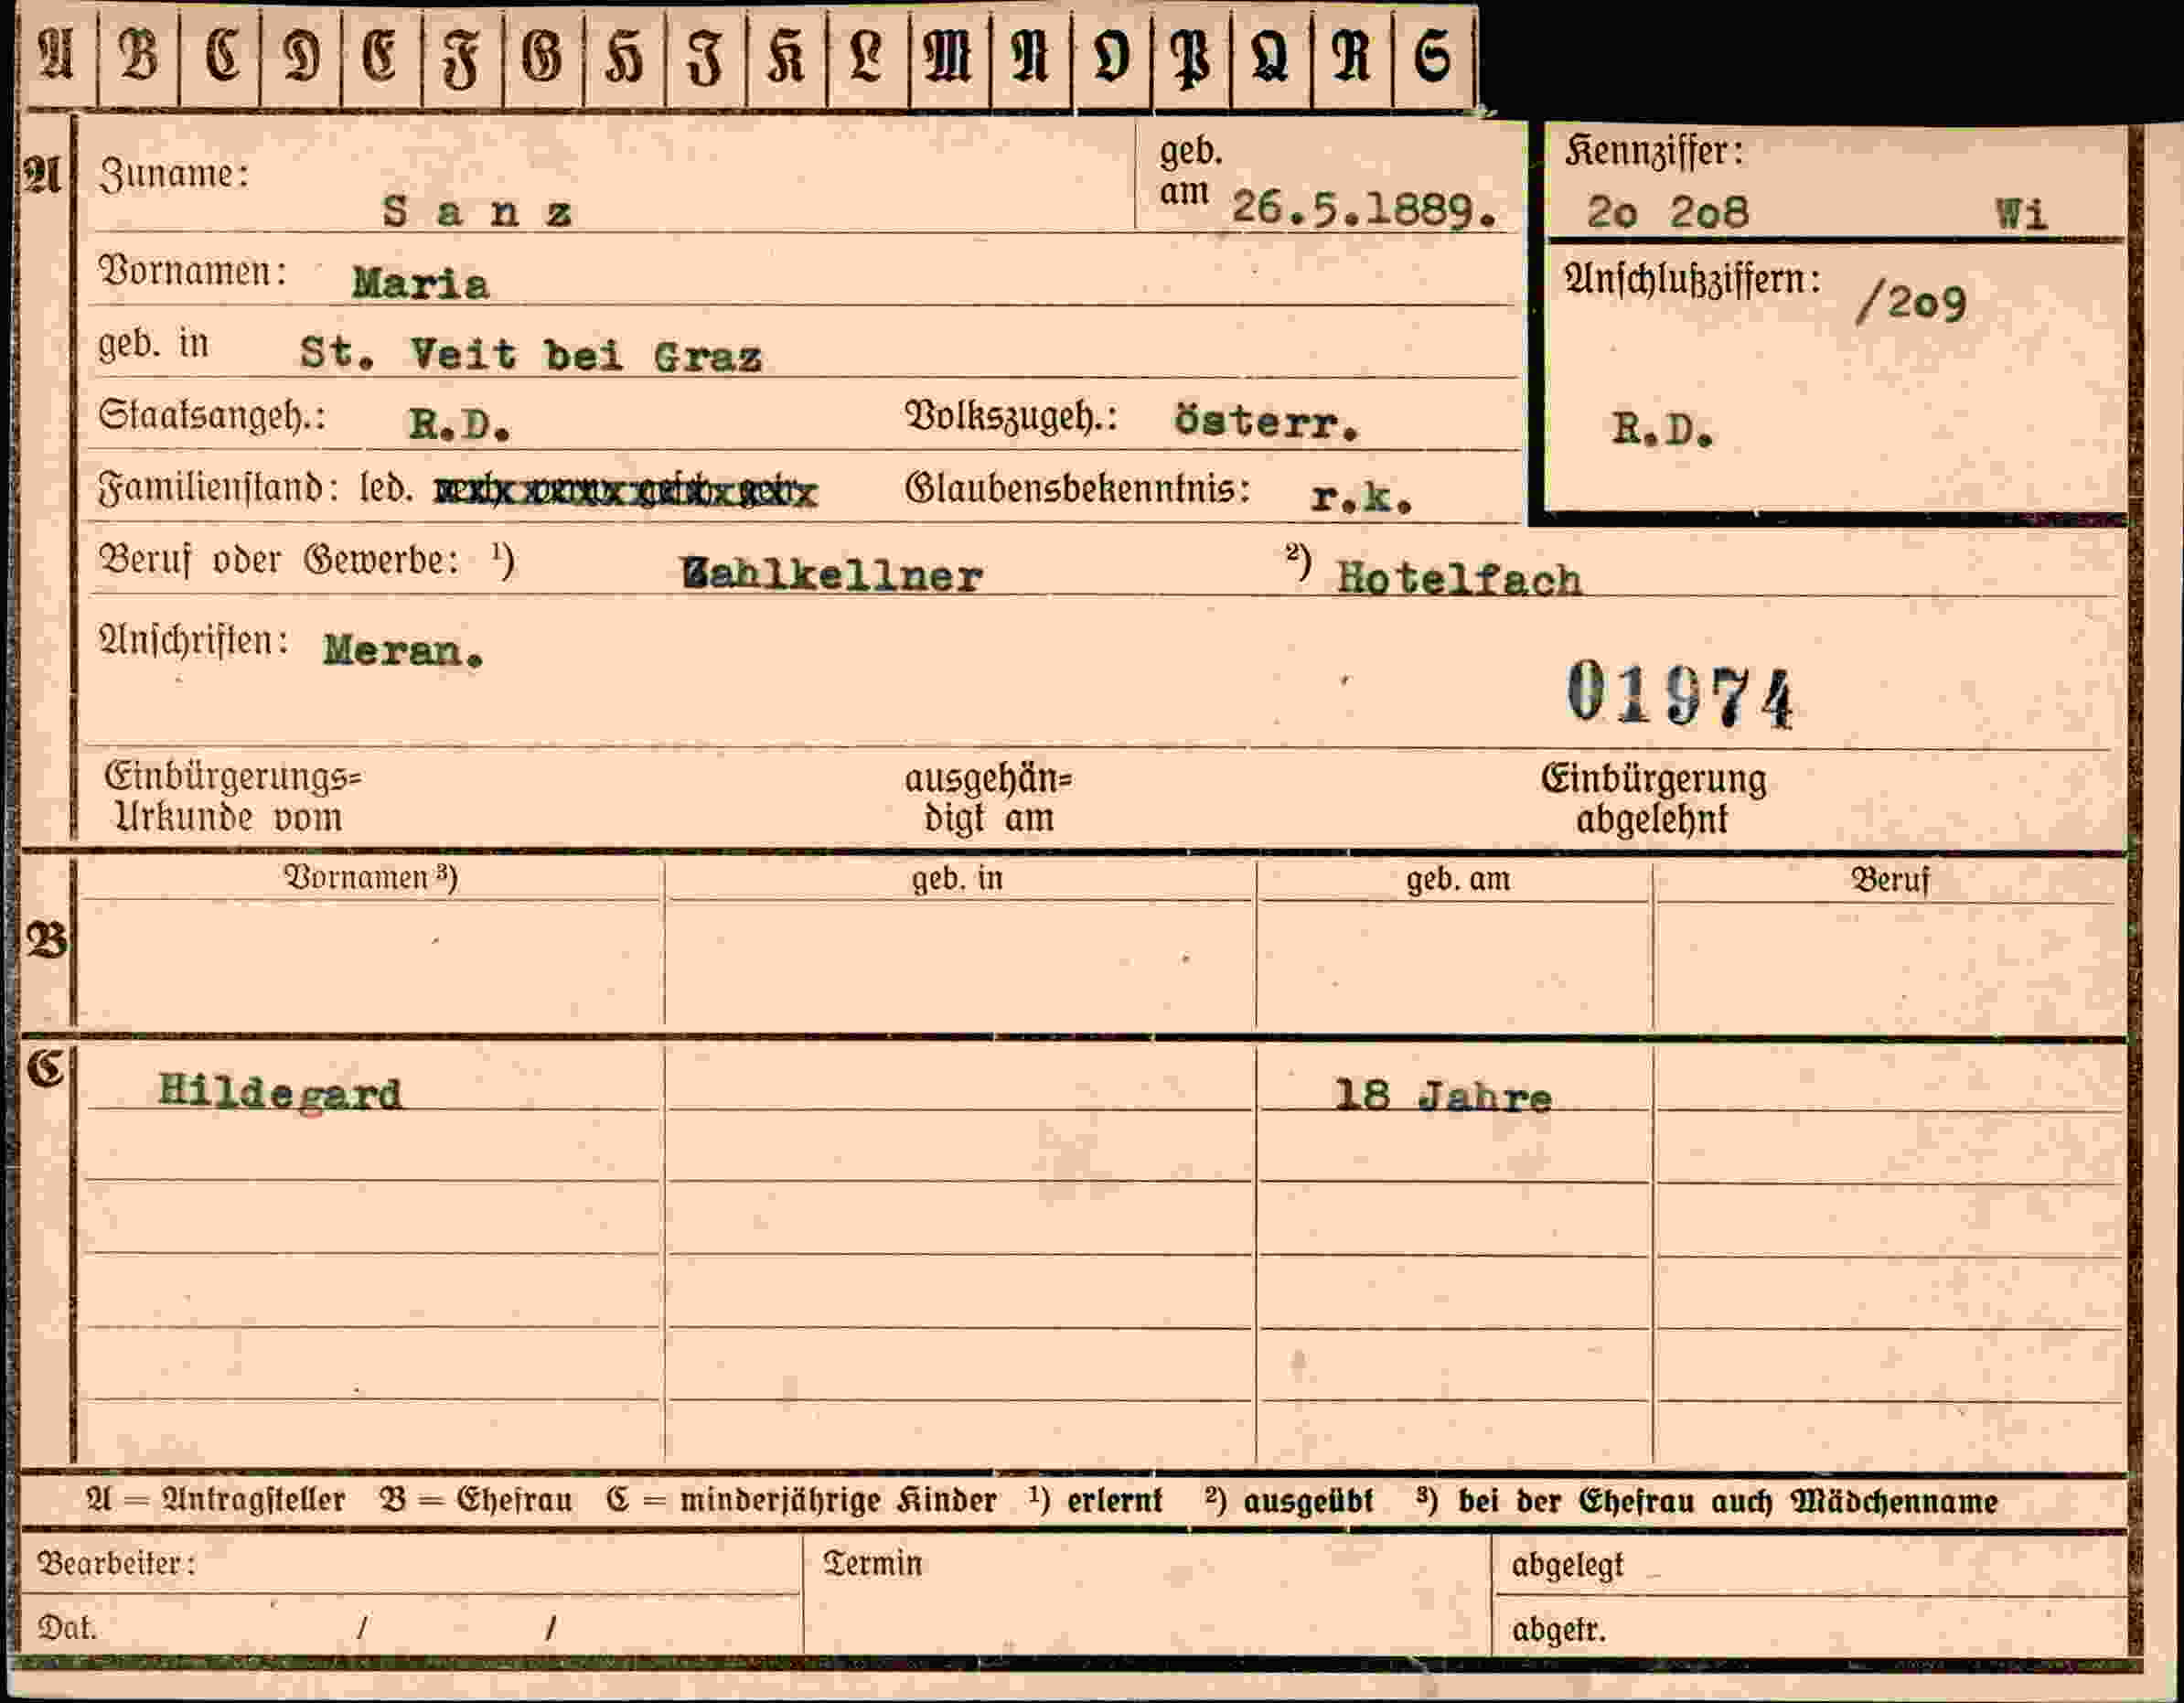Click 'ausgehändigt am' label
The width and height of the screenshot is (2184, 1703).
(988, 799)
